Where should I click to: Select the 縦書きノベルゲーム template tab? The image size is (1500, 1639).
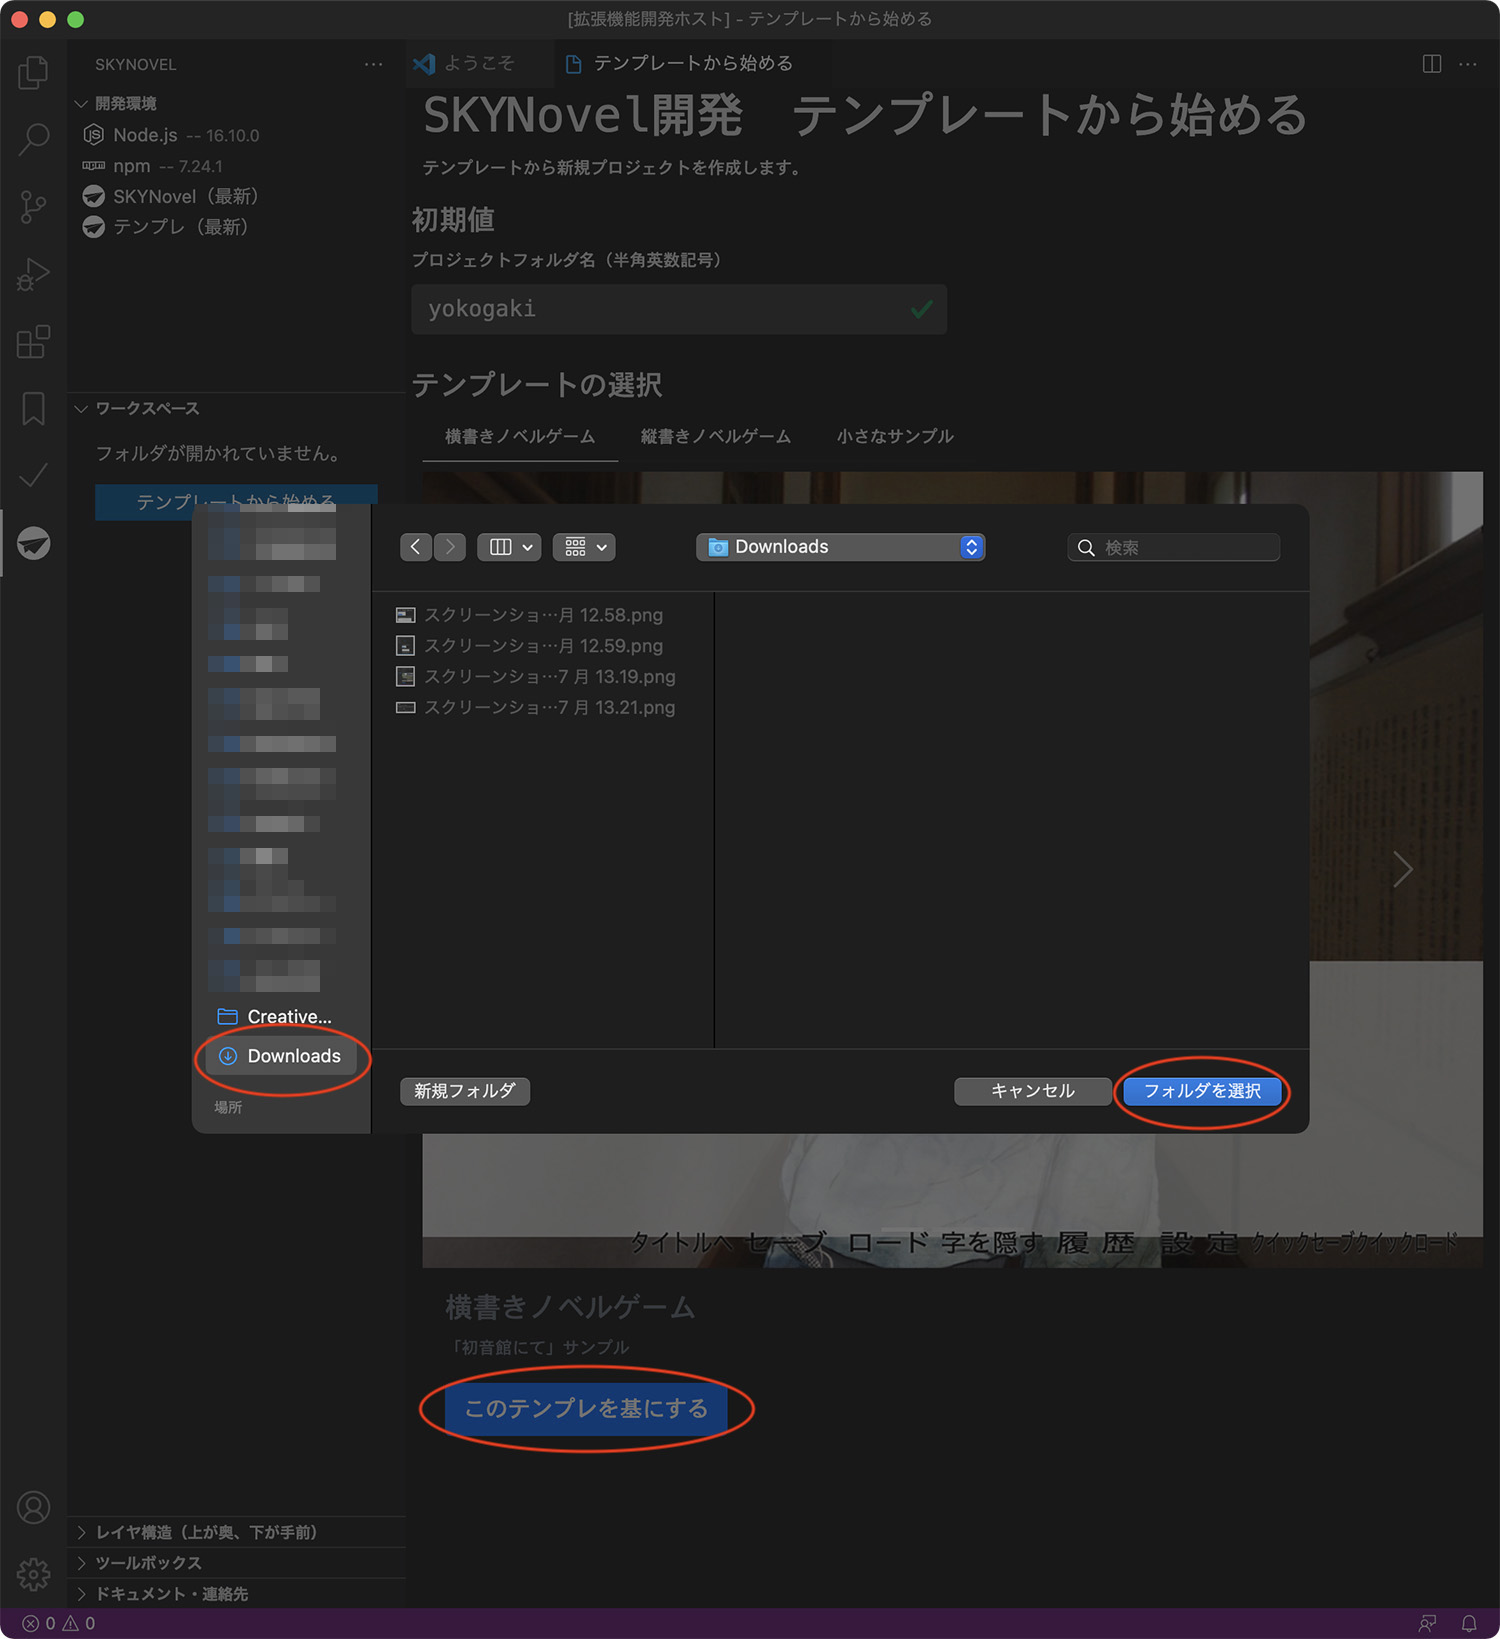pos(716,437)
